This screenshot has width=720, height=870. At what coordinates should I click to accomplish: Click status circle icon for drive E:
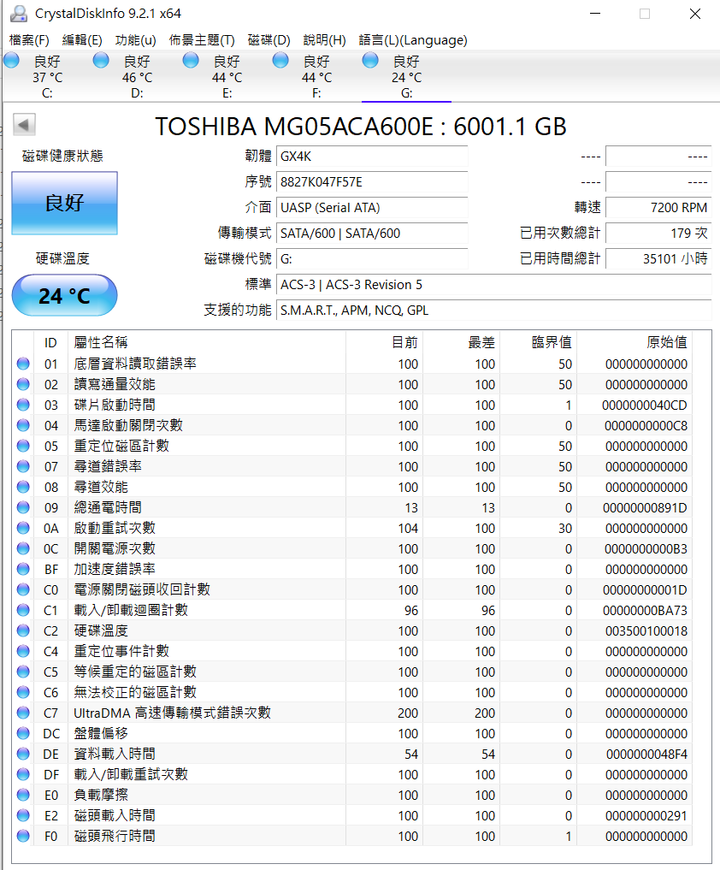click(x=191, y=60)
